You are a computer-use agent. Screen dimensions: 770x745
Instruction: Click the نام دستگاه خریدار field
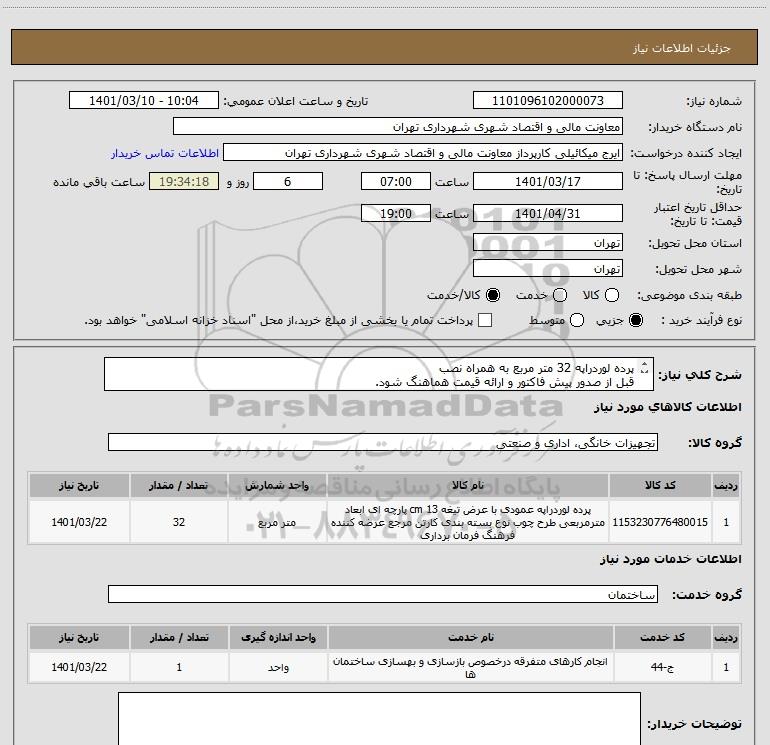(398, 126)
